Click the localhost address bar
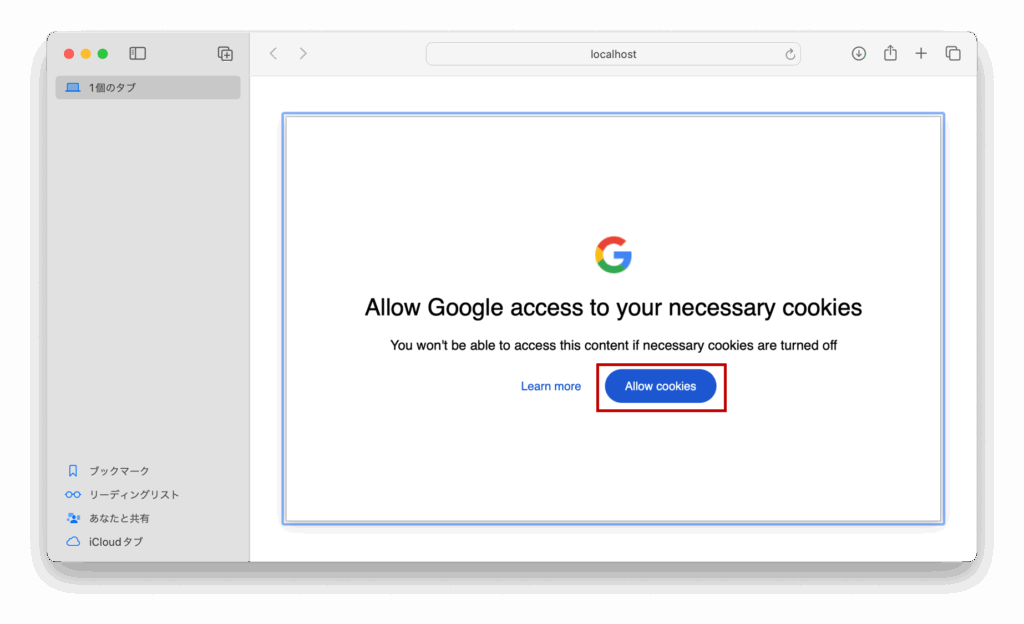Image resolution: width=1024 pixels, height=624 pixels. [x=613, y=54]
